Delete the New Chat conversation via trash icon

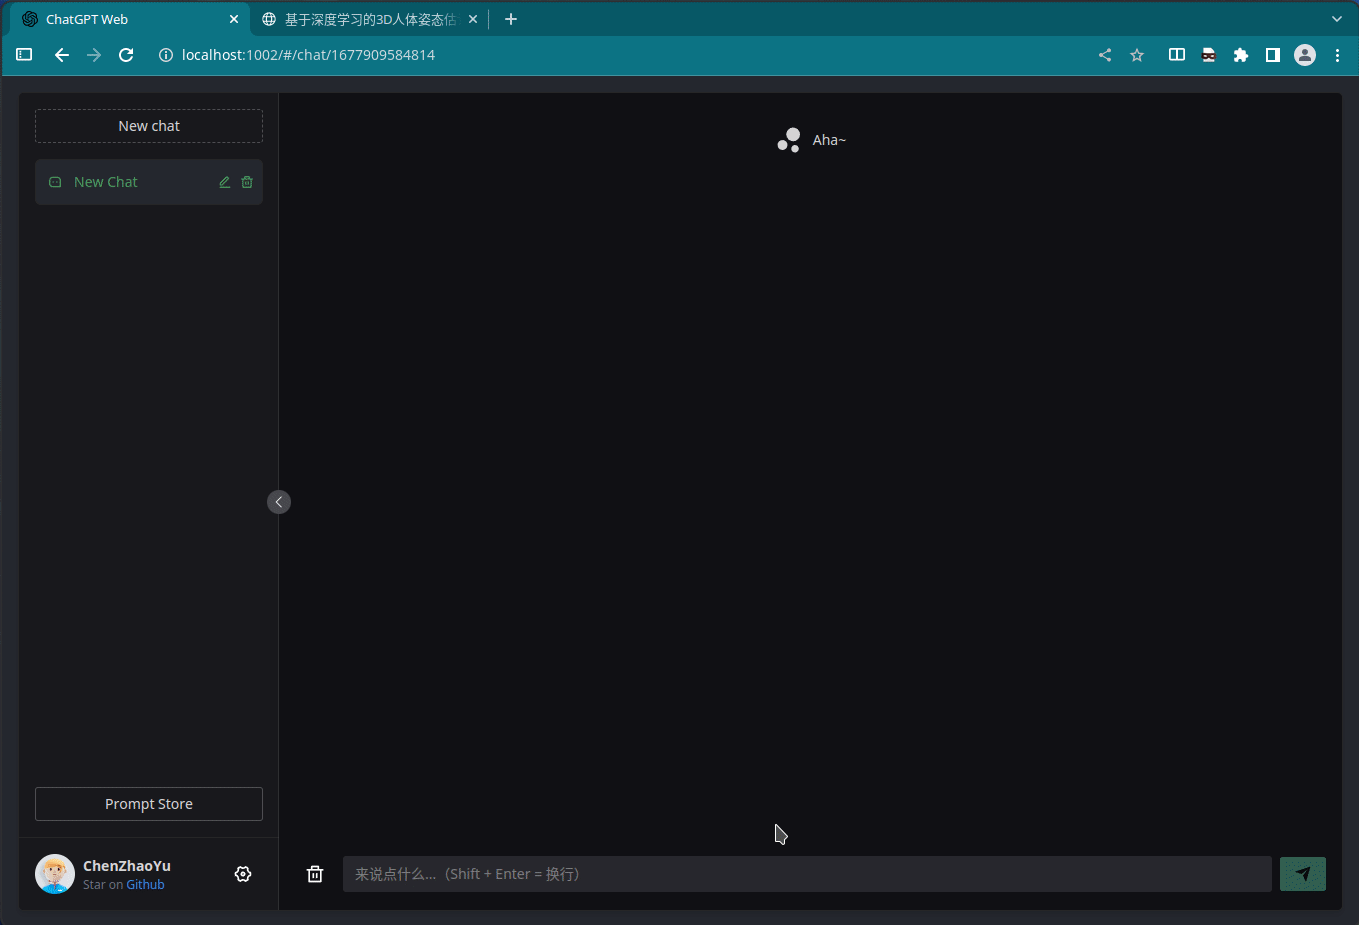246,182
